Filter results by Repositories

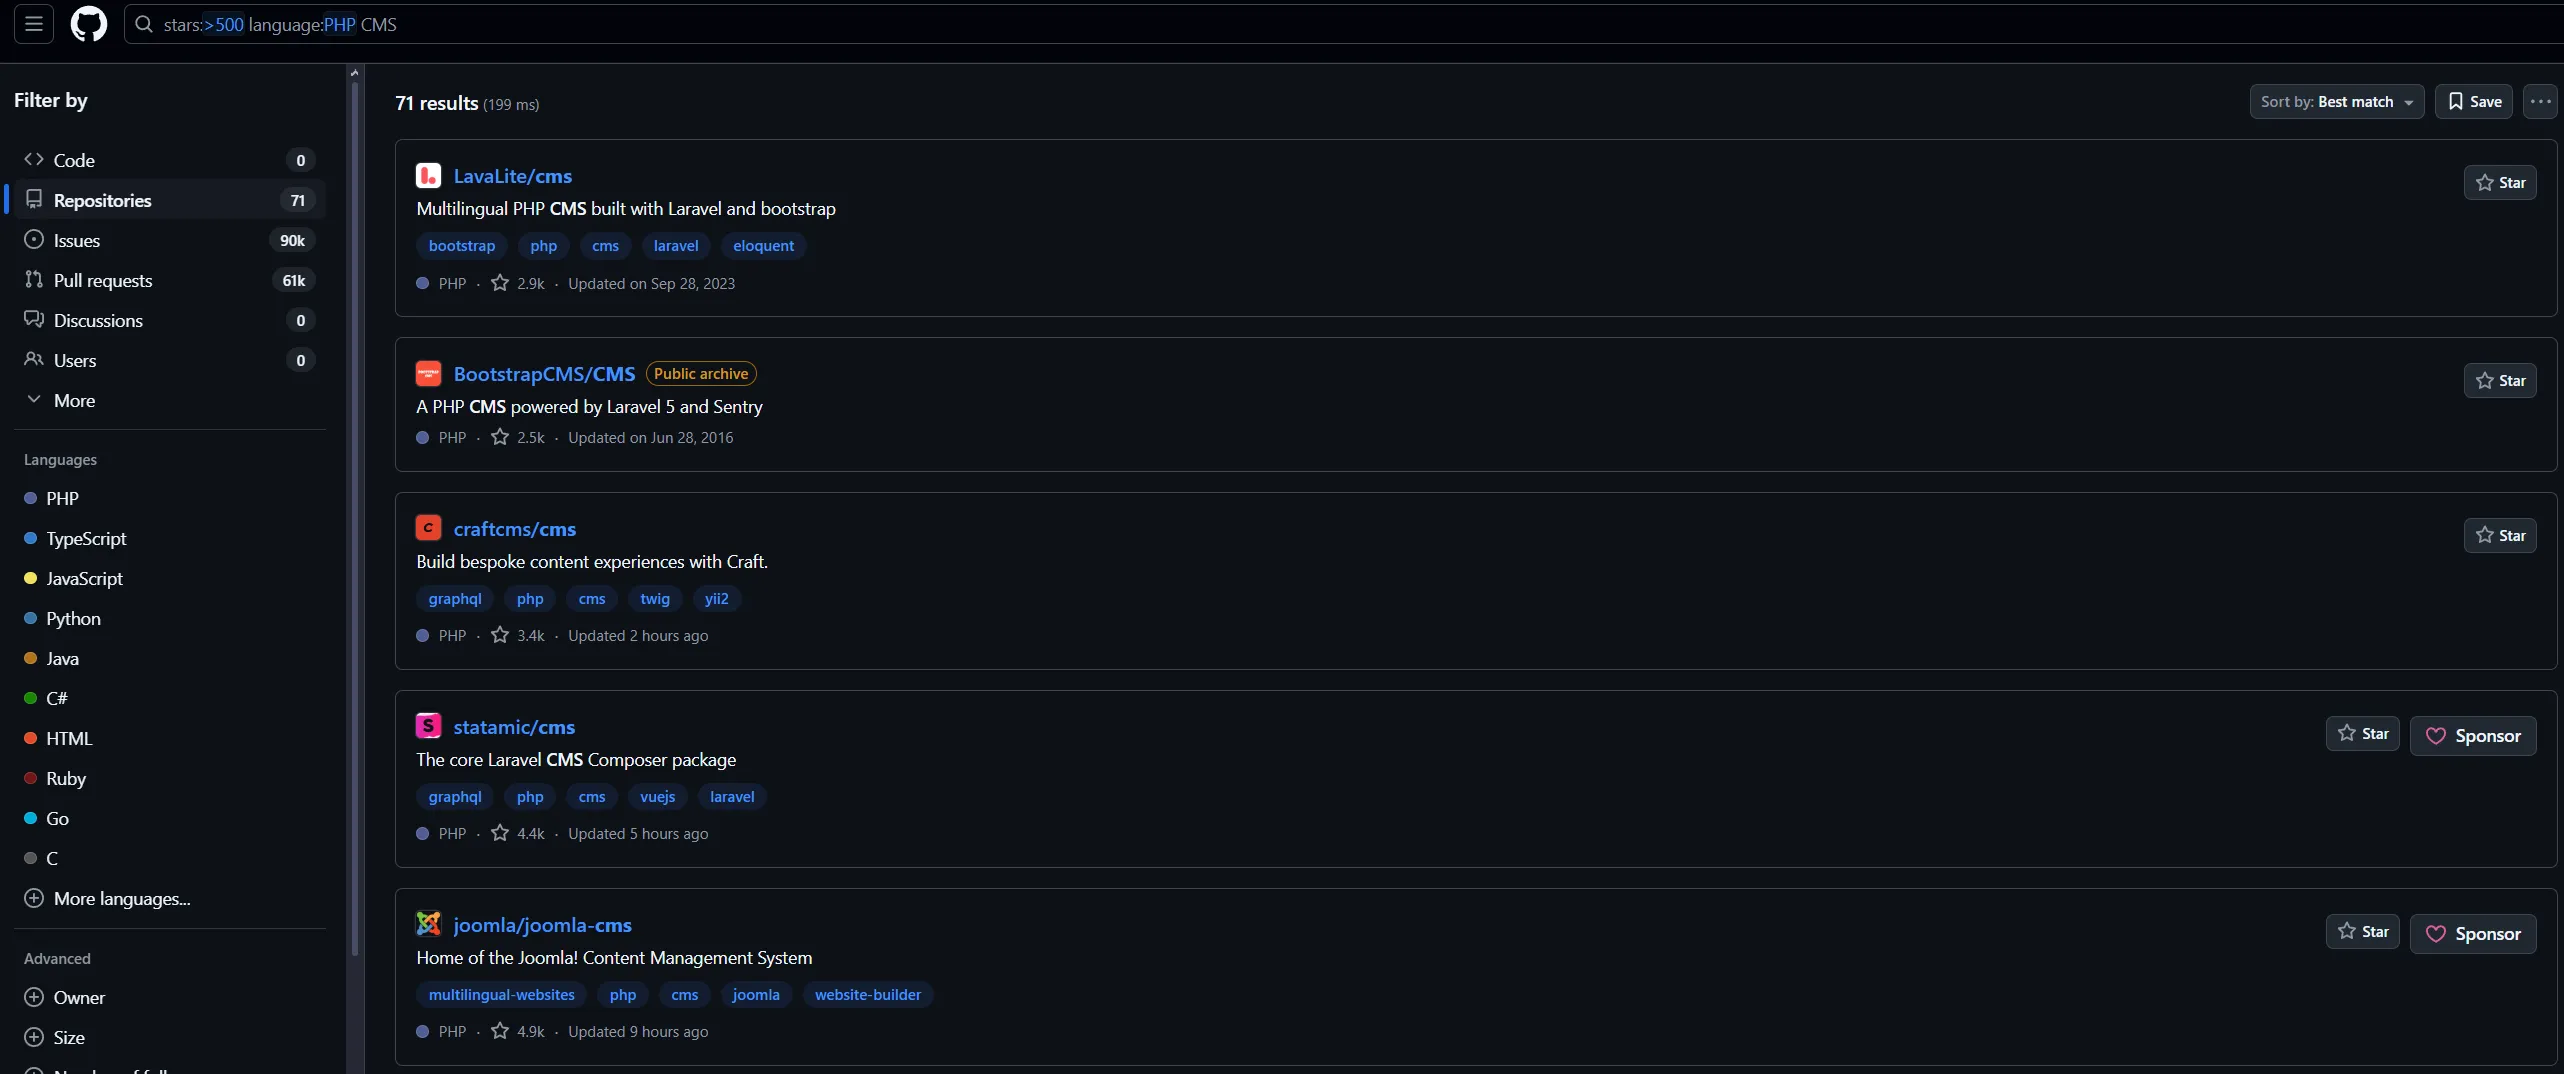click(x=170, y=200)
